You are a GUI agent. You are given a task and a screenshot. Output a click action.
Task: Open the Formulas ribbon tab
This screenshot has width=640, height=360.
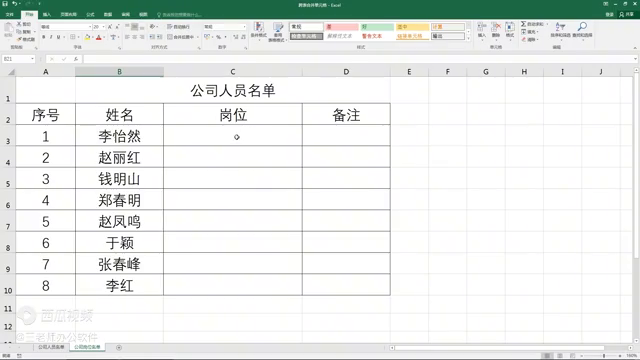pos(90,15)
